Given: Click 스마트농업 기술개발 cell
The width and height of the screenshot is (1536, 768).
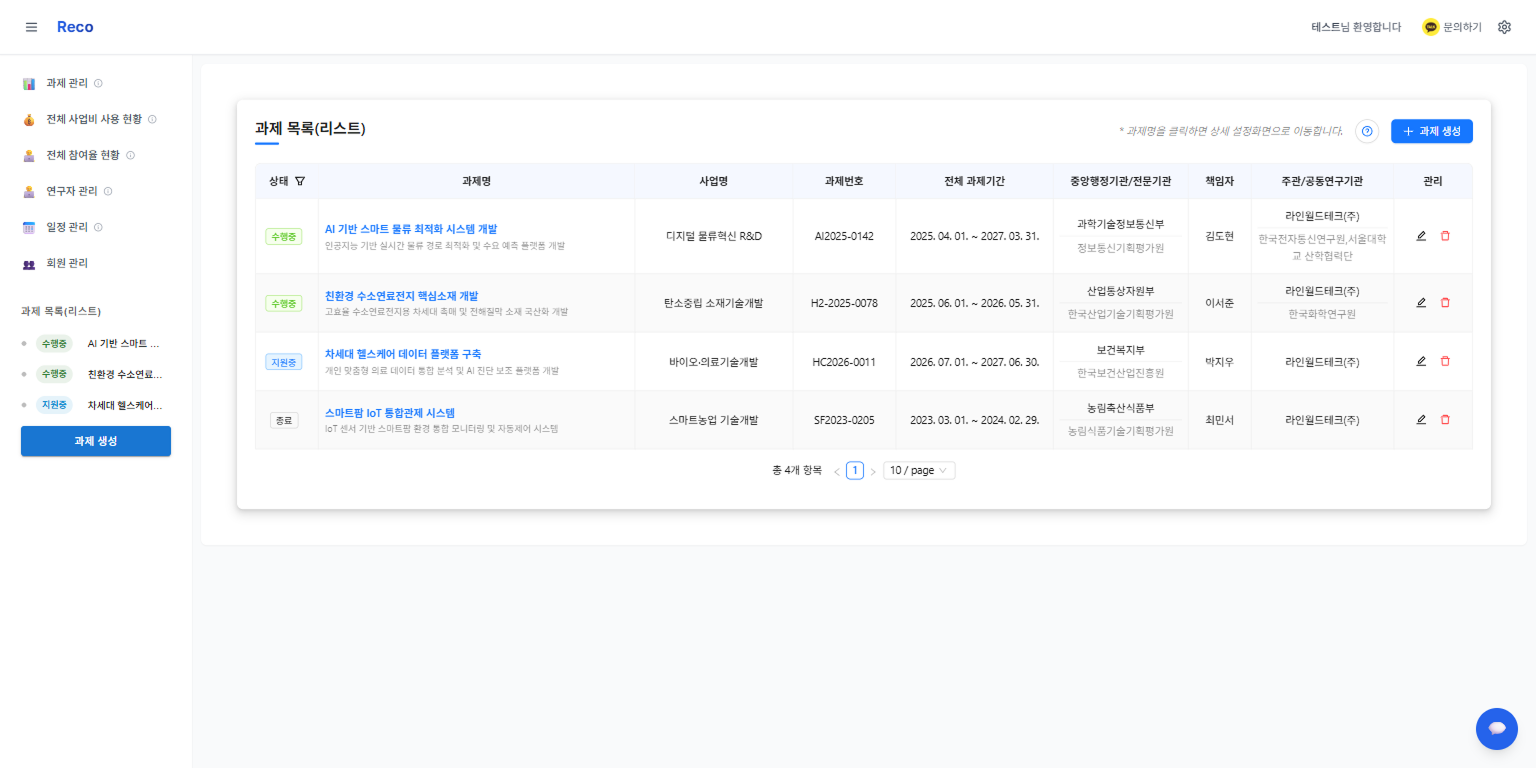Looking at the screenshot, I should [714, 420].
